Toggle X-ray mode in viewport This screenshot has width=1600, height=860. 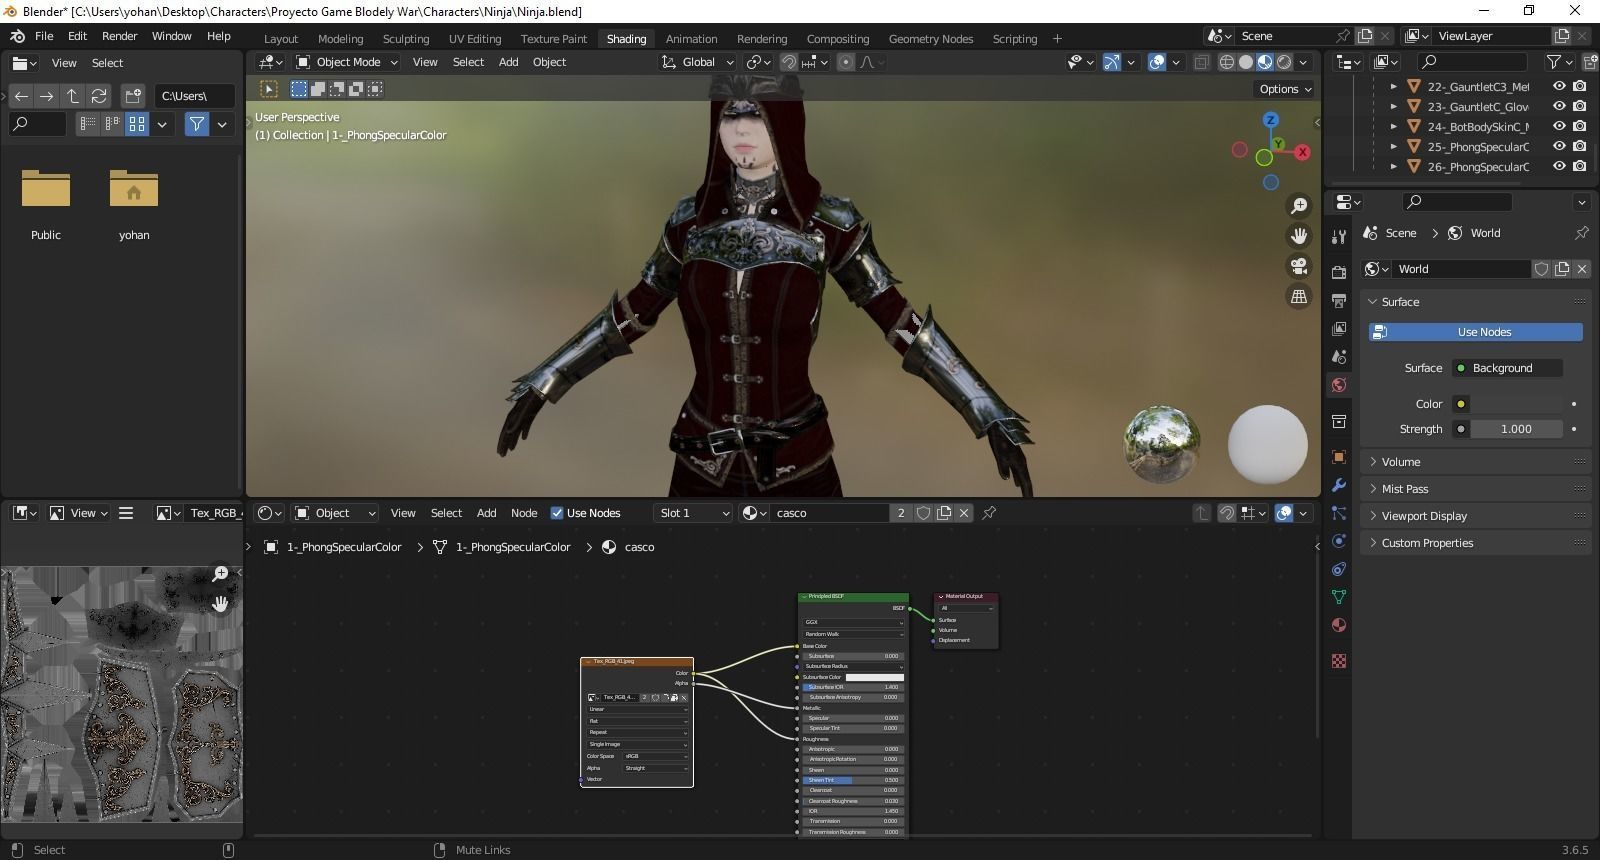pyautogui.click(x=1201, y=62)
